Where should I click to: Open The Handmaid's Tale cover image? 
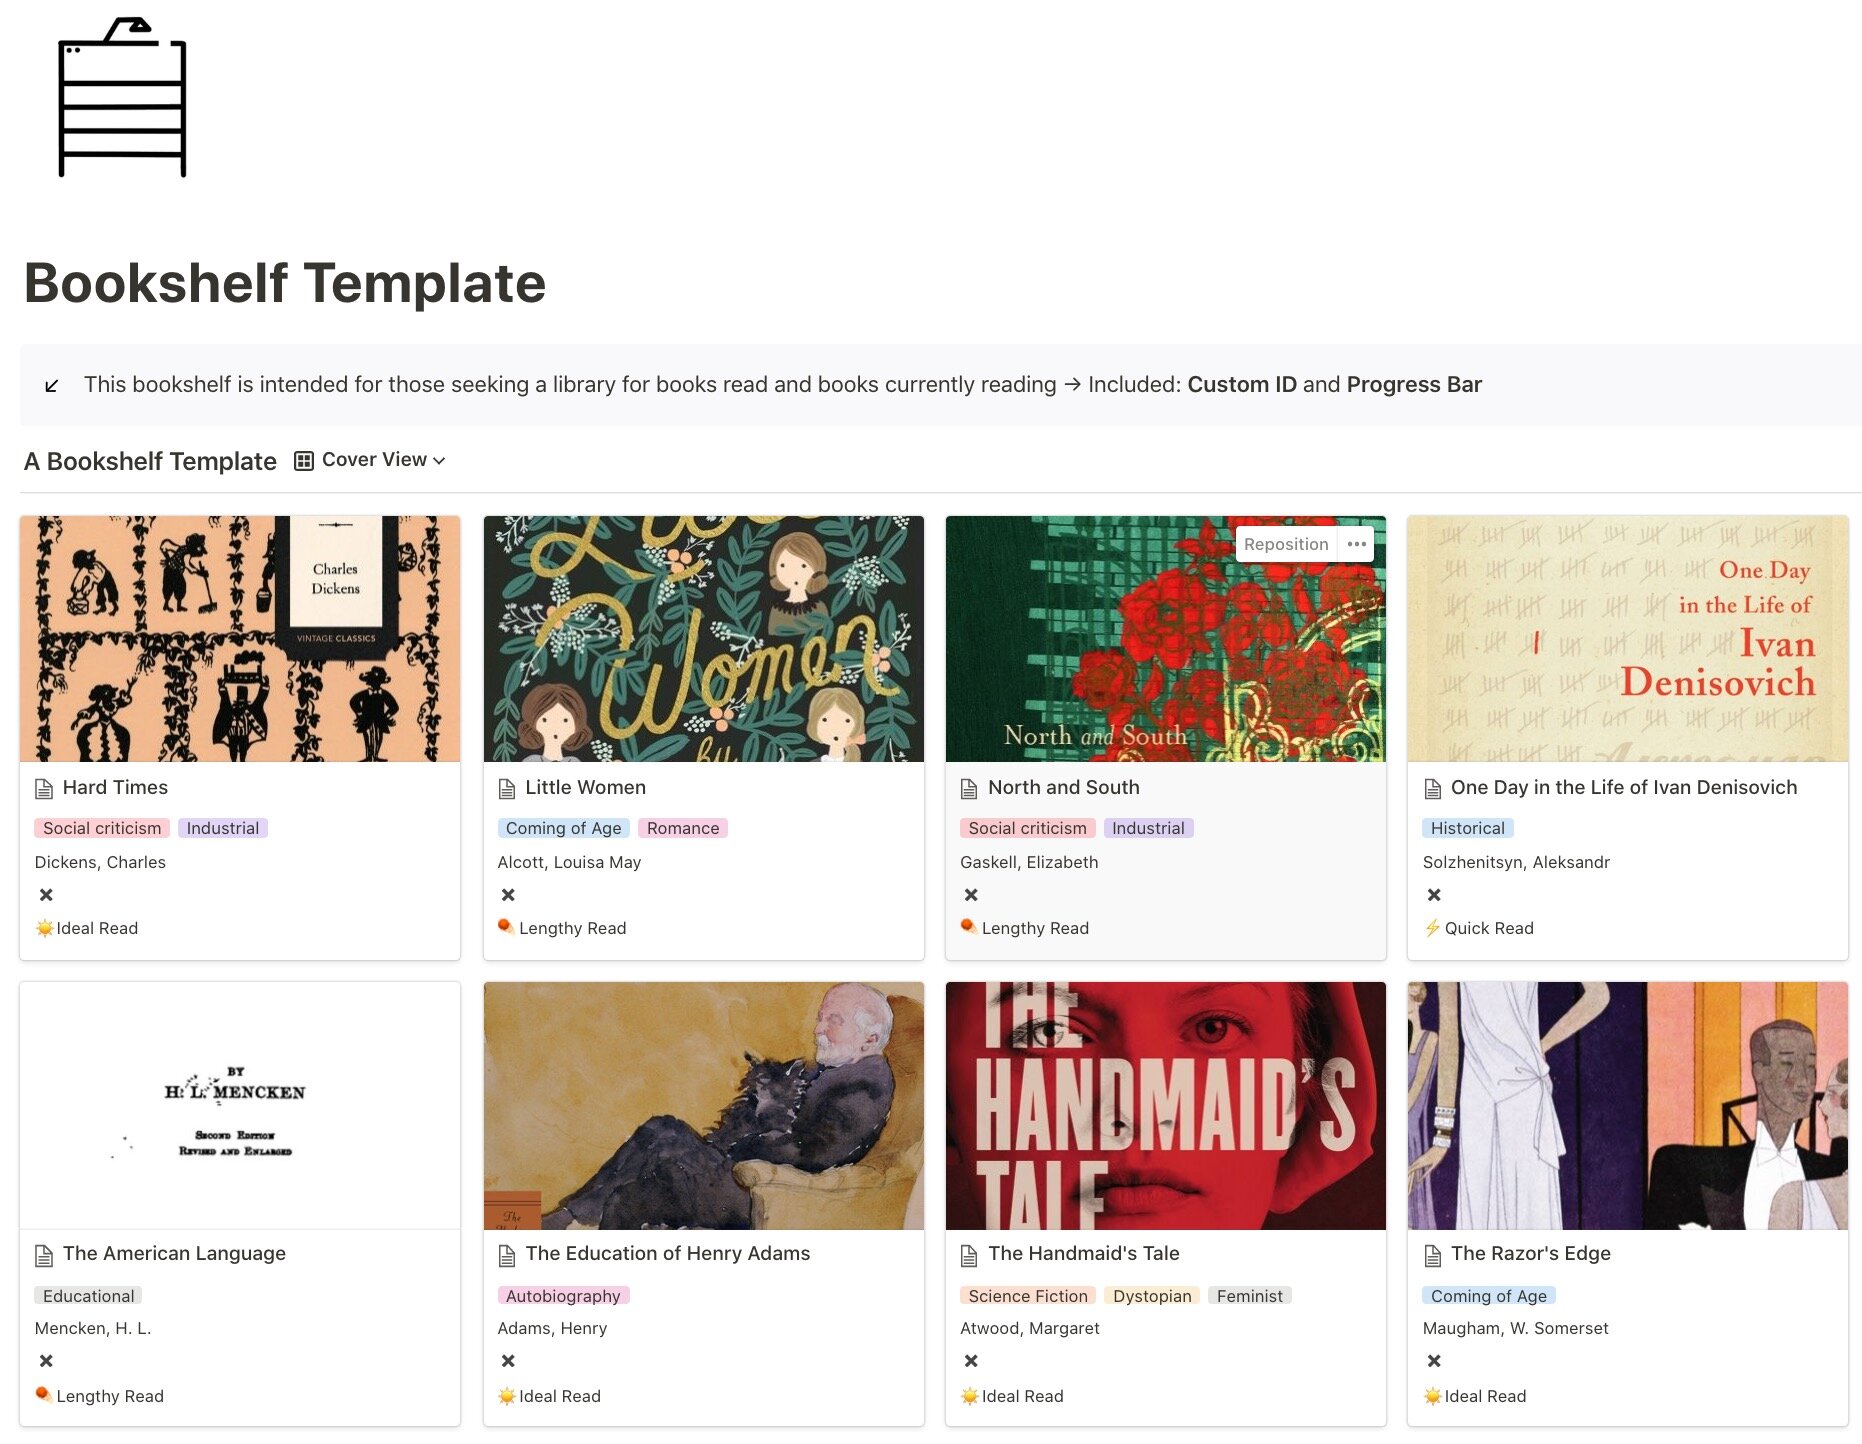click(x=1166, y=1106)
